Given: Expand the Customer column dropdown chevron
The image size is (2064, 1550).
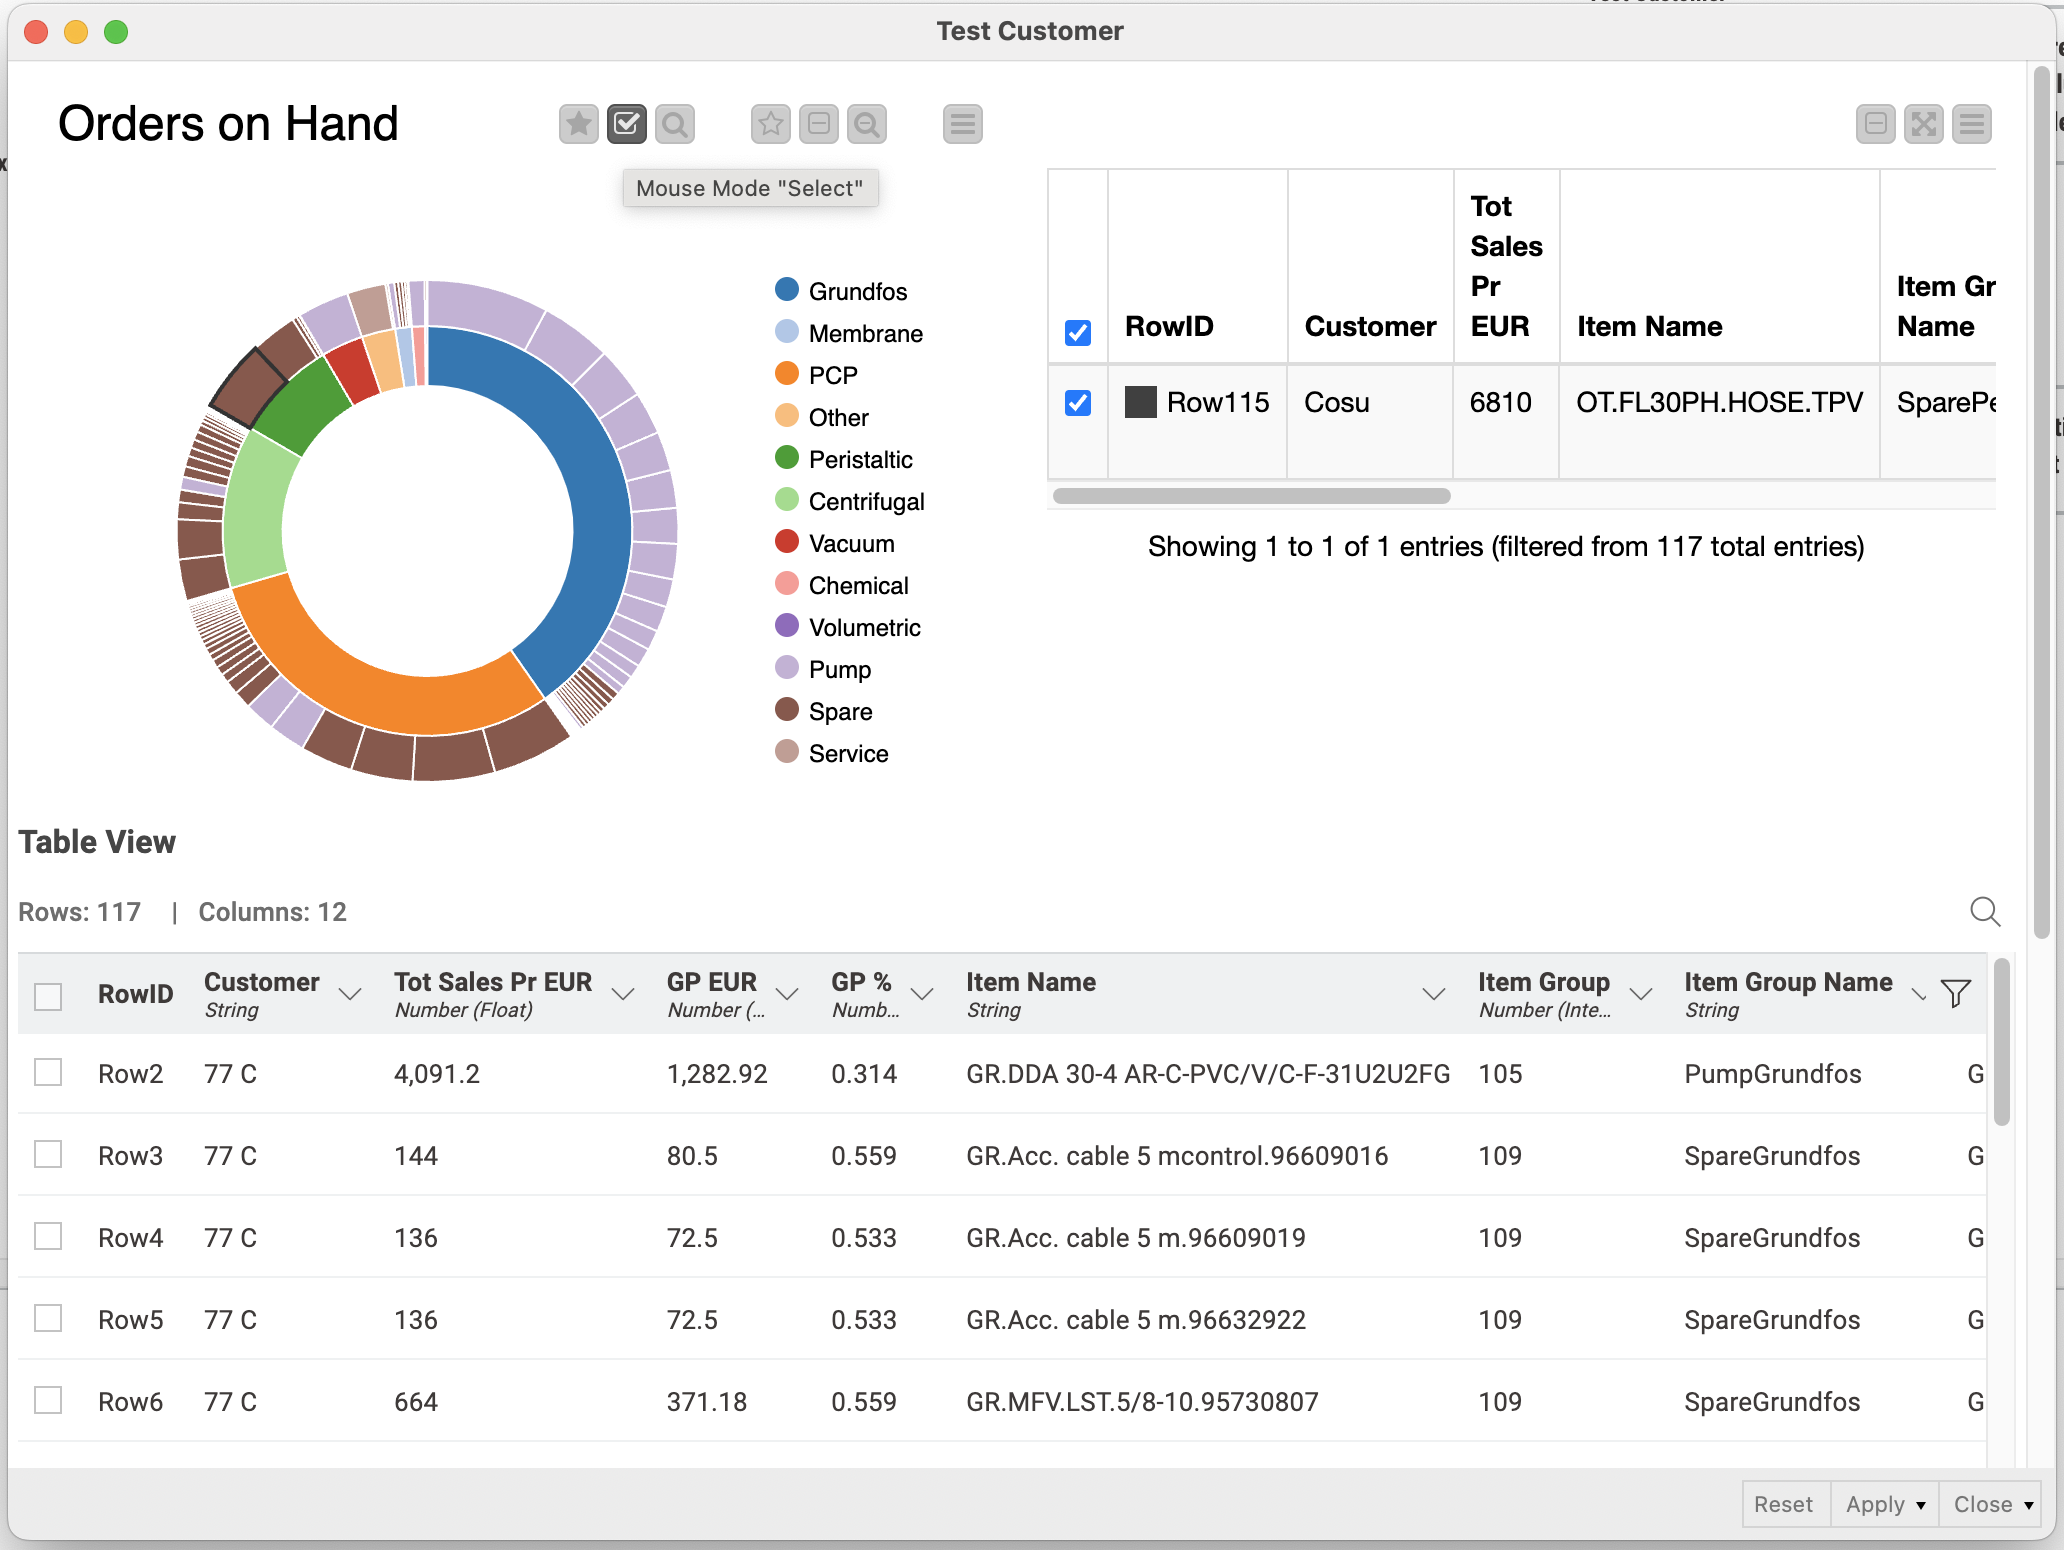Looking at the screenshot, I should (350, 994).
